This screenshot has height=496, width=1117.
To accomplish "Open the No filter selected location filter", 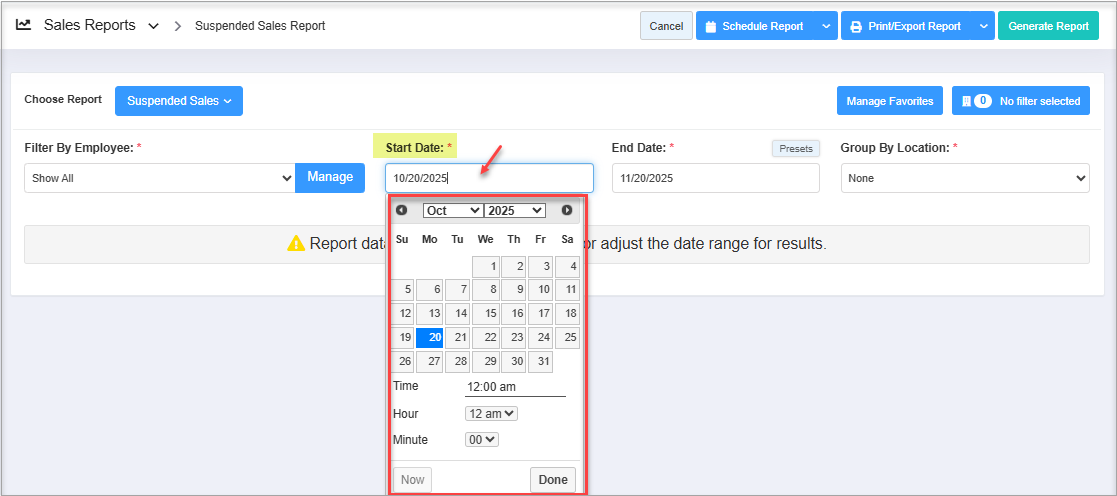I will tap(1020, 100).
